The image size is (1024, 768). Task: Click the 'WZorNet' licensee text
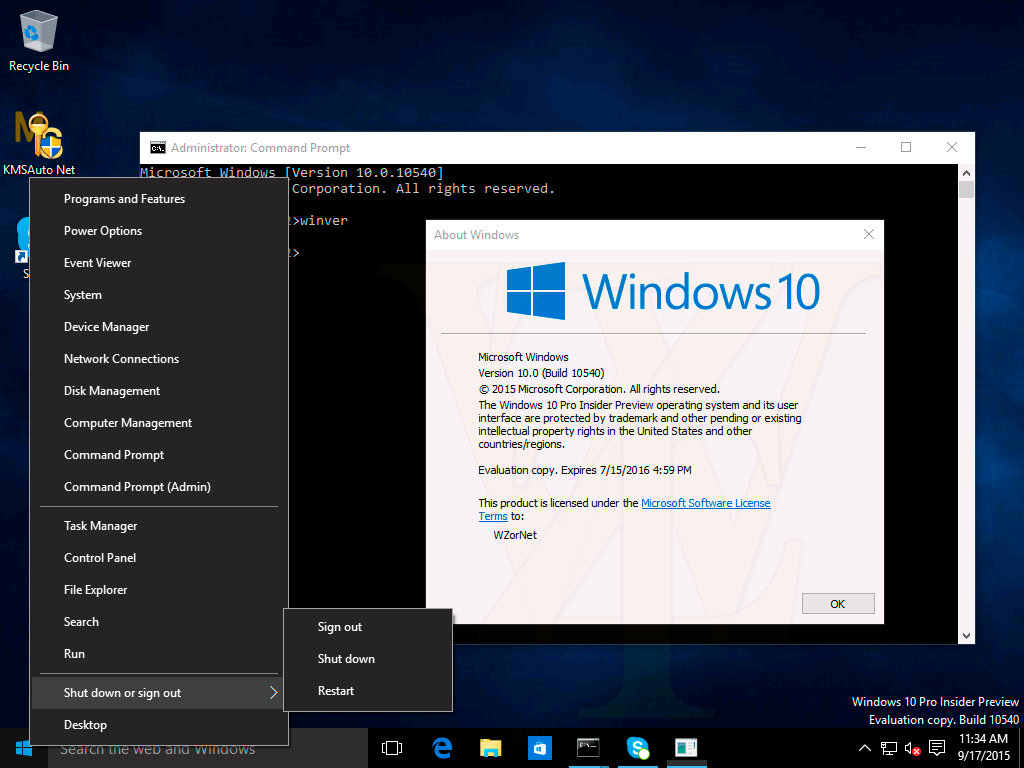515,535
